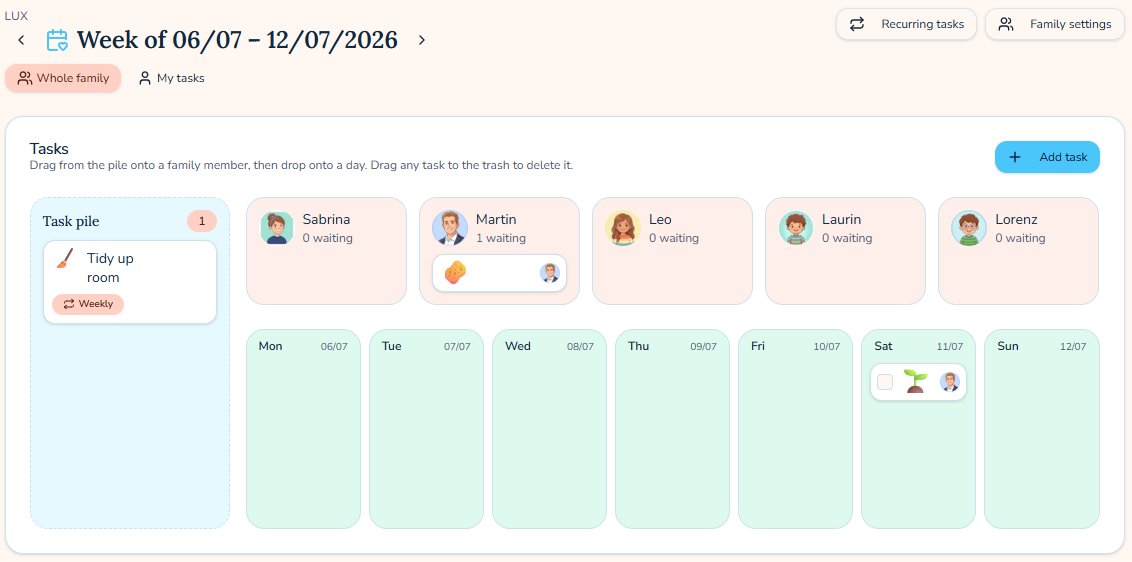Switch to Whole family view
The image size is (1132, 562).
63,78
